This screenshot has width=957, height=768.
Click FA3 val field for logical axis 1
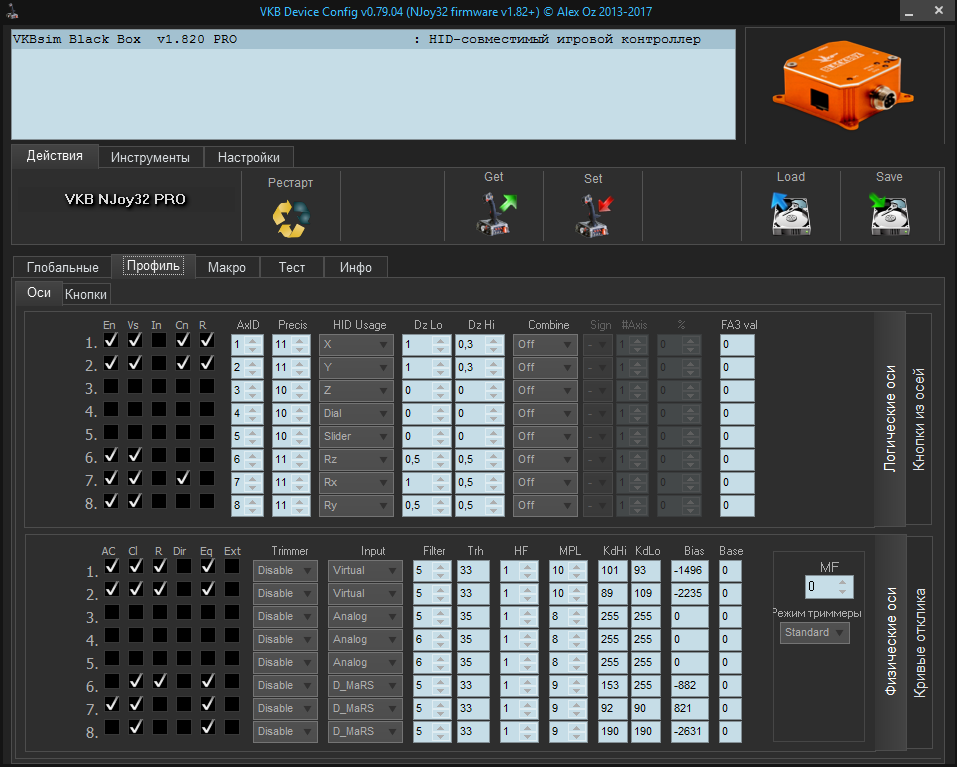coord(737,345)
